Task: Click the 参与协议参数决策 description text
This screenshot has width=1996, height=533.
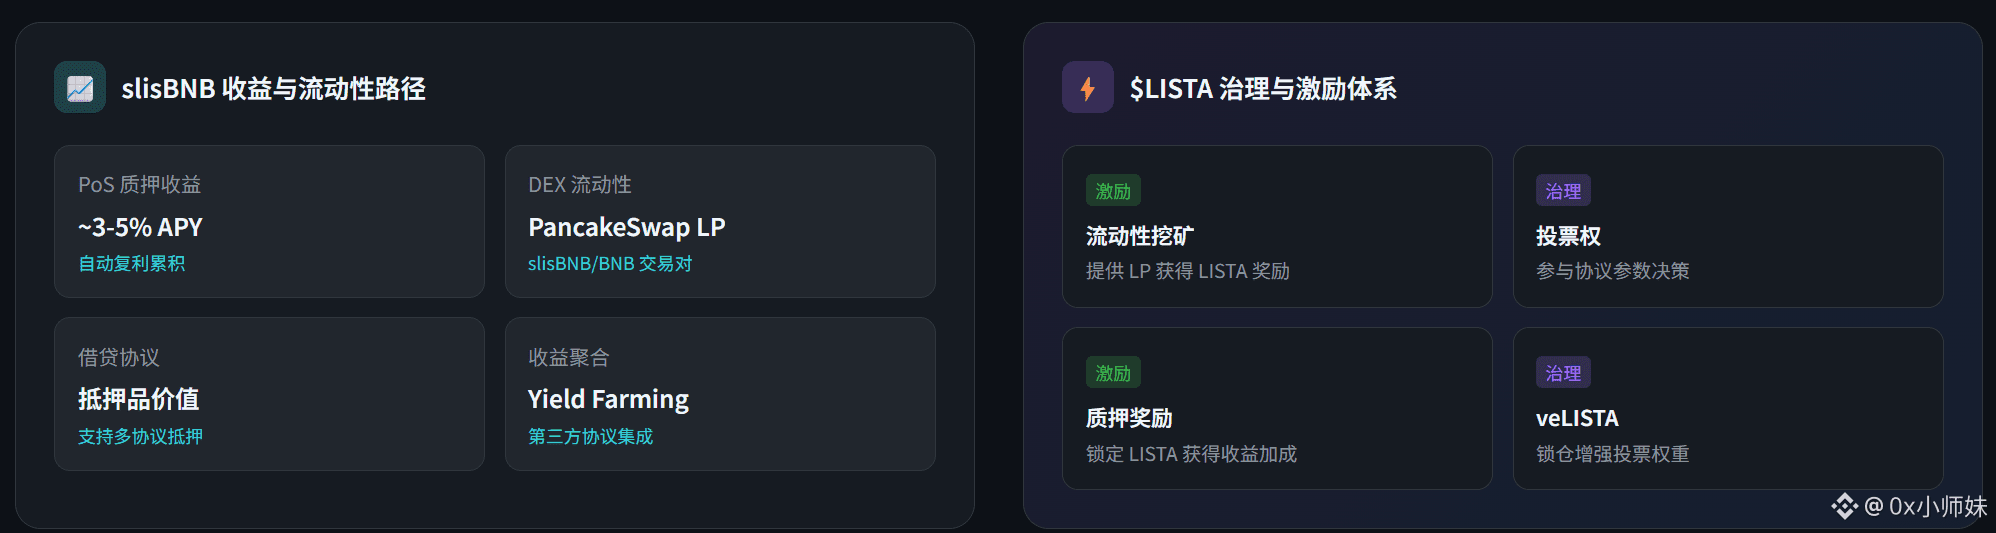Action: point(1613,271)
